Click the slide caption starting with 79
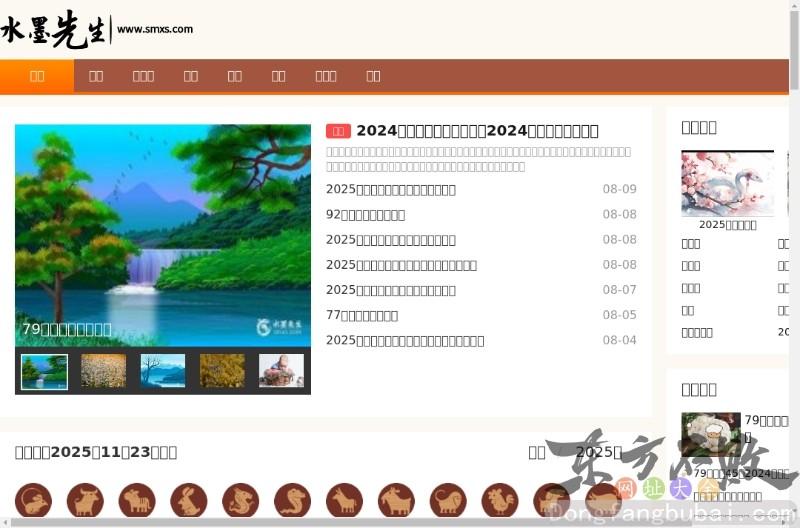The height and width of the screenshot is (528, 800). (x=67, y=329)
